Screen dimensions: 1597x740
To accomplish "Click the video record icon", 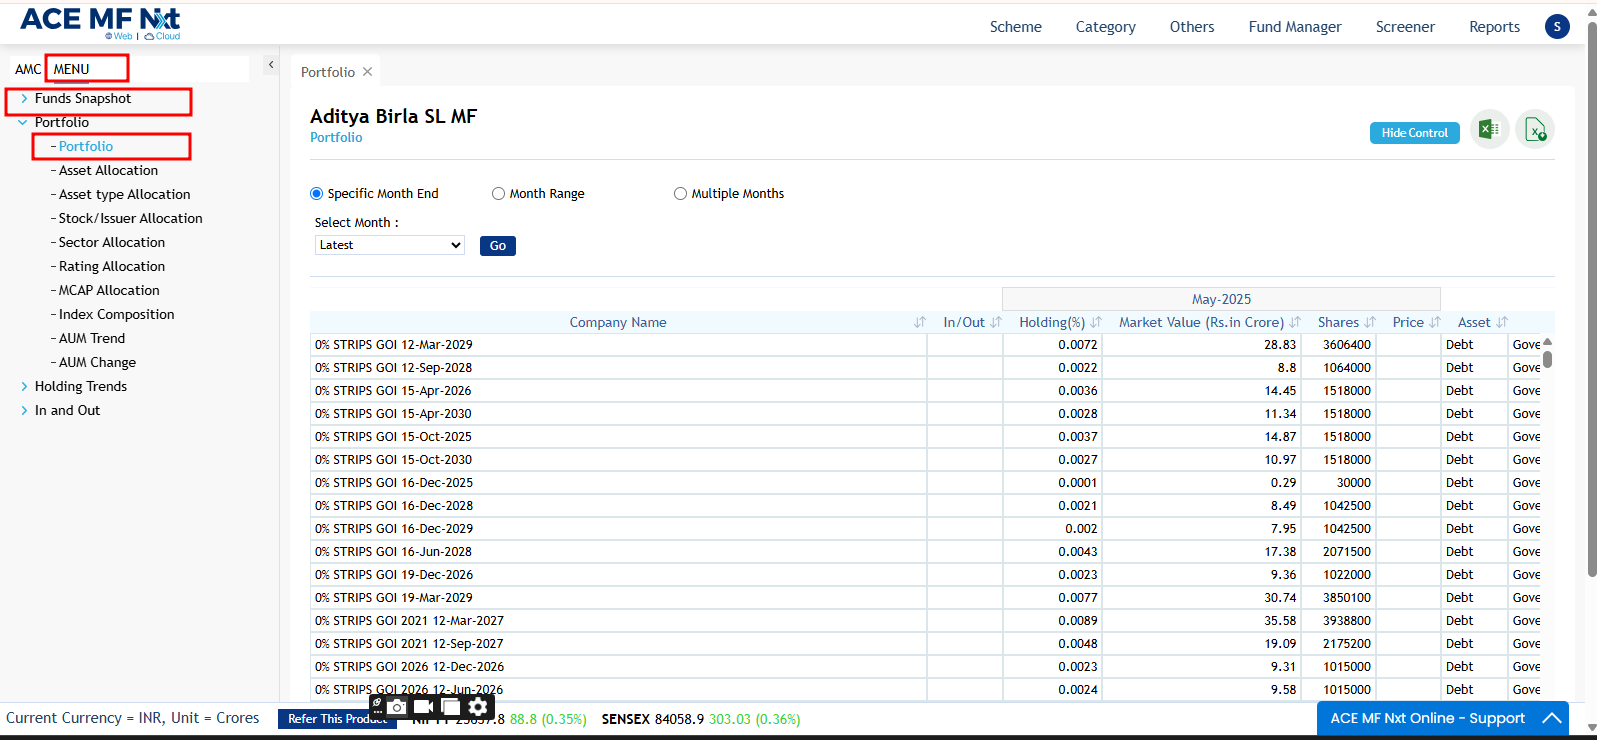I will (424, 707).
